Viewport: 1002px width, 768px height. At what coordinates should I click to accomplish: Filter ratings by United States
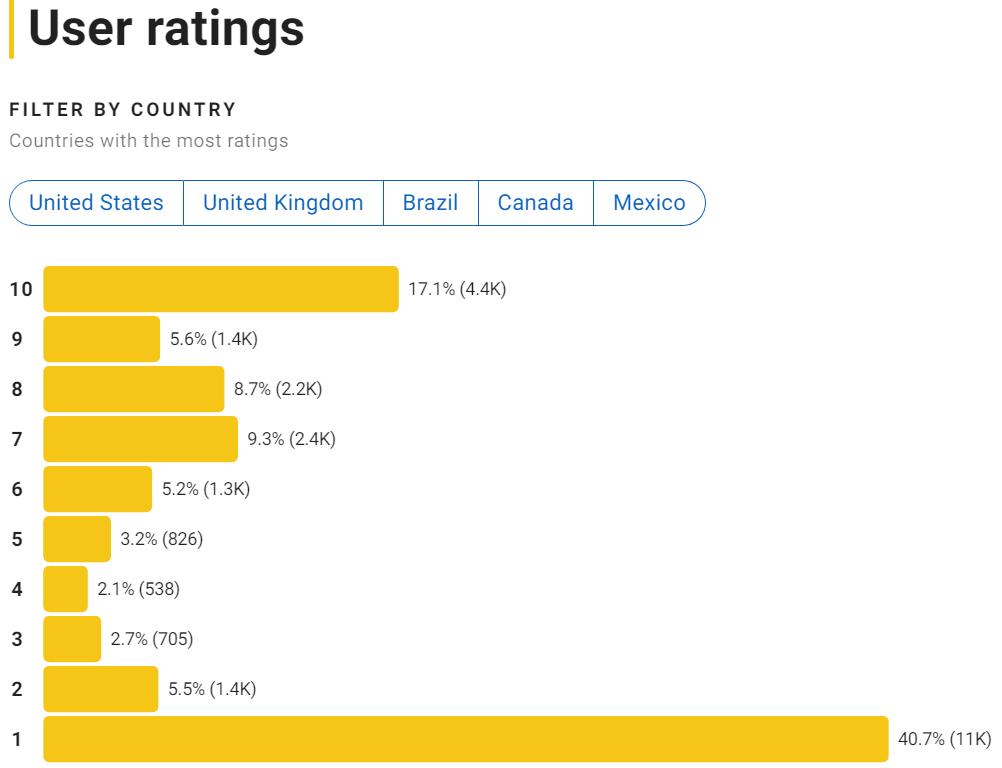coord(96,203)
